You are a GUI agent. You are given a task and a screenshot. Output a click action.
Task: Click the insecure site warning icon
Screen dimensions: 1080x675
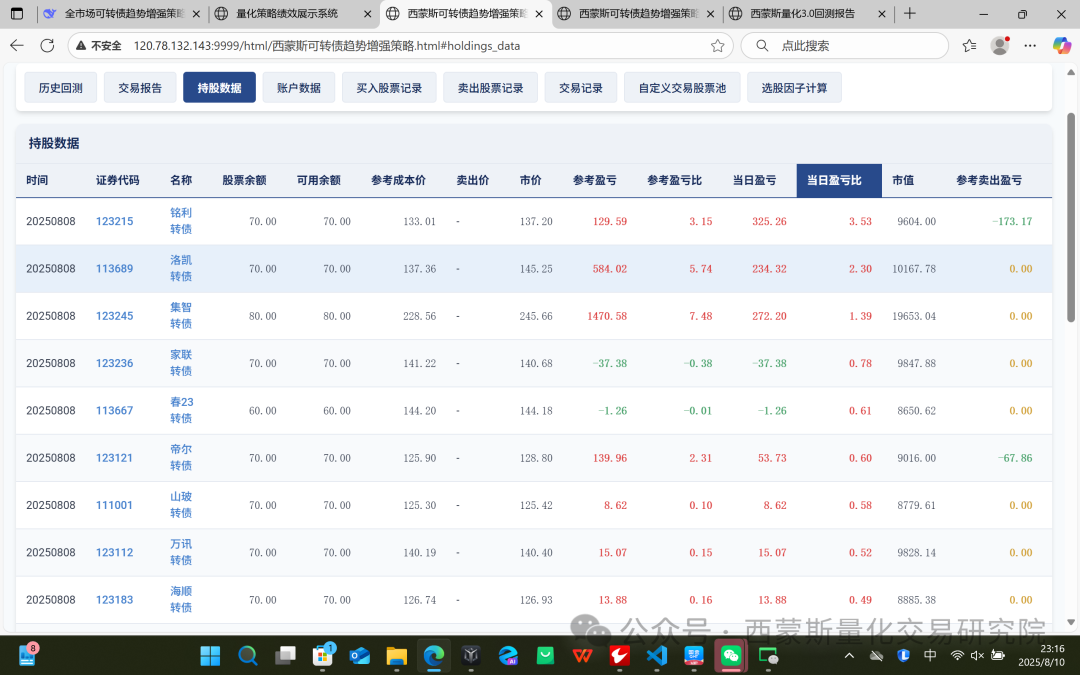tap(81, 45)
